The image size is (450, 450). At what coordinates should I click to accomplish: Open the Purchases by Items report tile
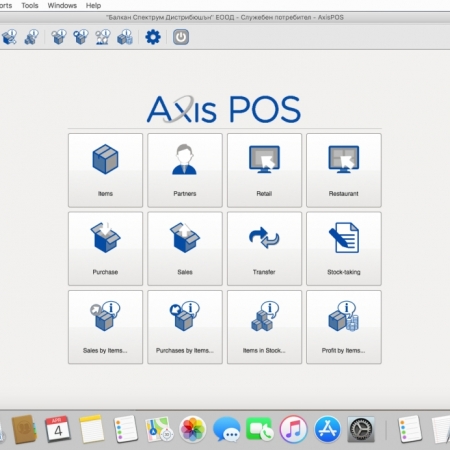[x=185, y=327]
